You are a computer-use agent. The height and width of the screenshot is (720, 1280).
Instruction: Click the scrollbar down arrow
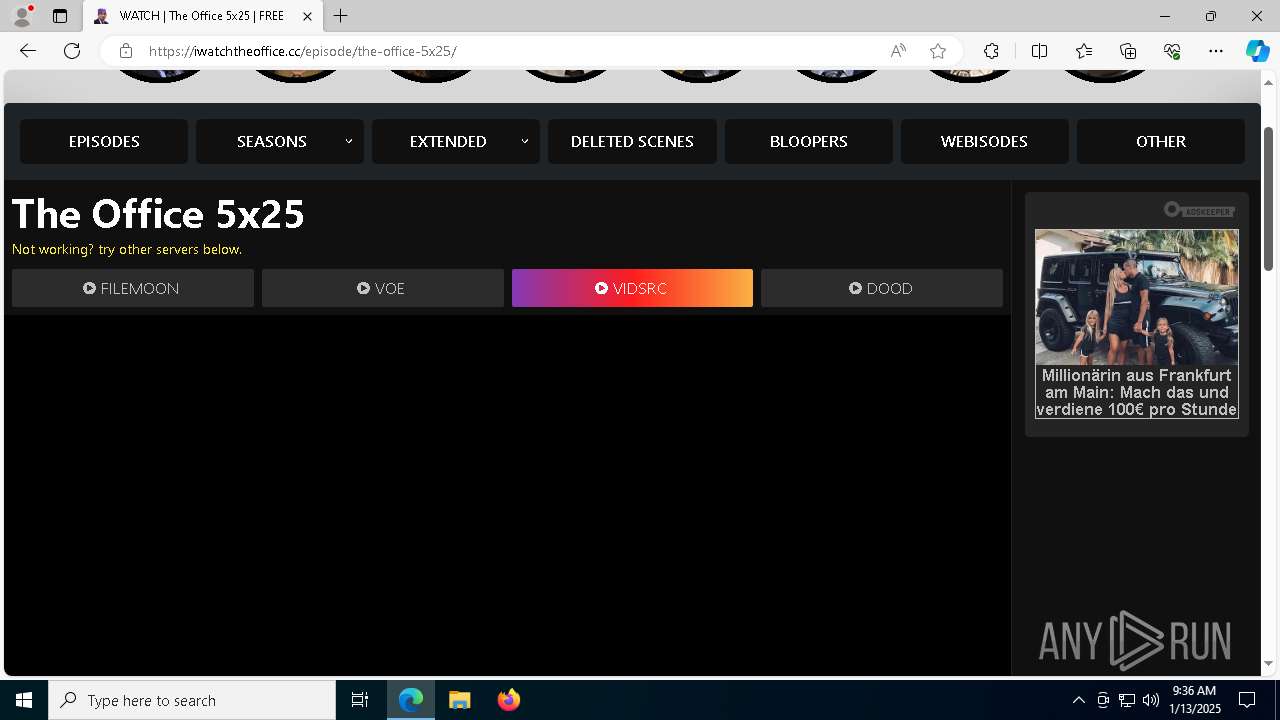(x=1269, y=663)
